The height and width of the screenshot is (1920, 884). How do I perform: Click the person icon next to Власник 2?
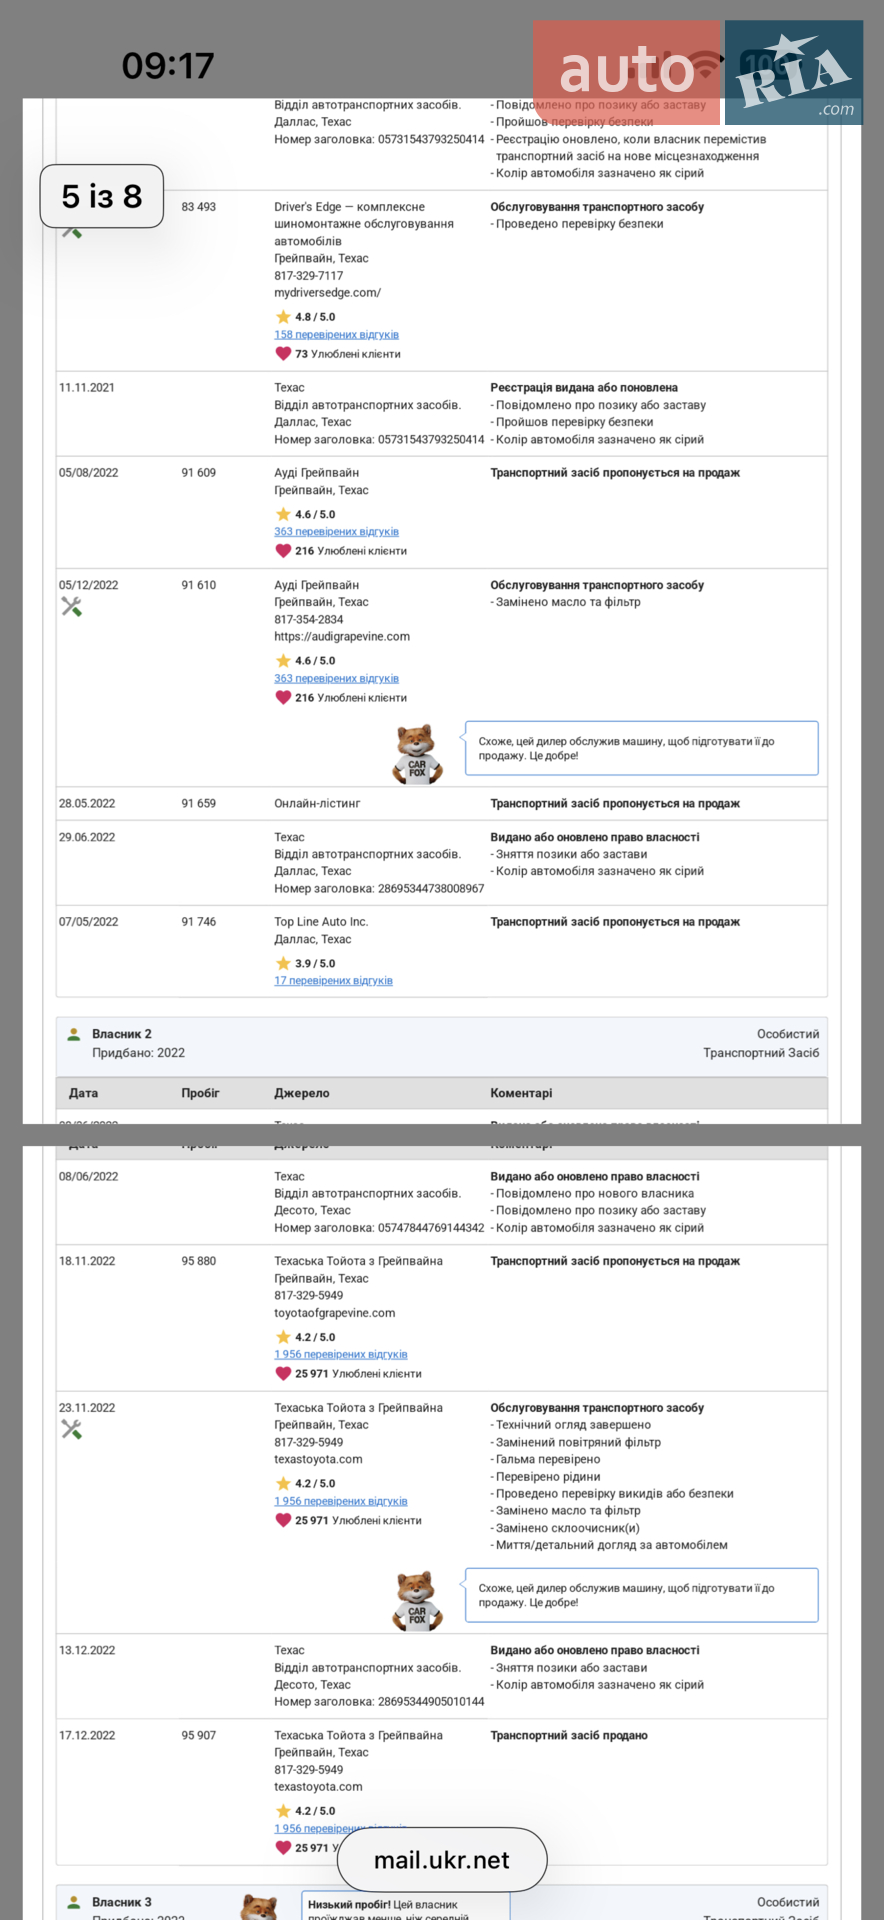73,1034
